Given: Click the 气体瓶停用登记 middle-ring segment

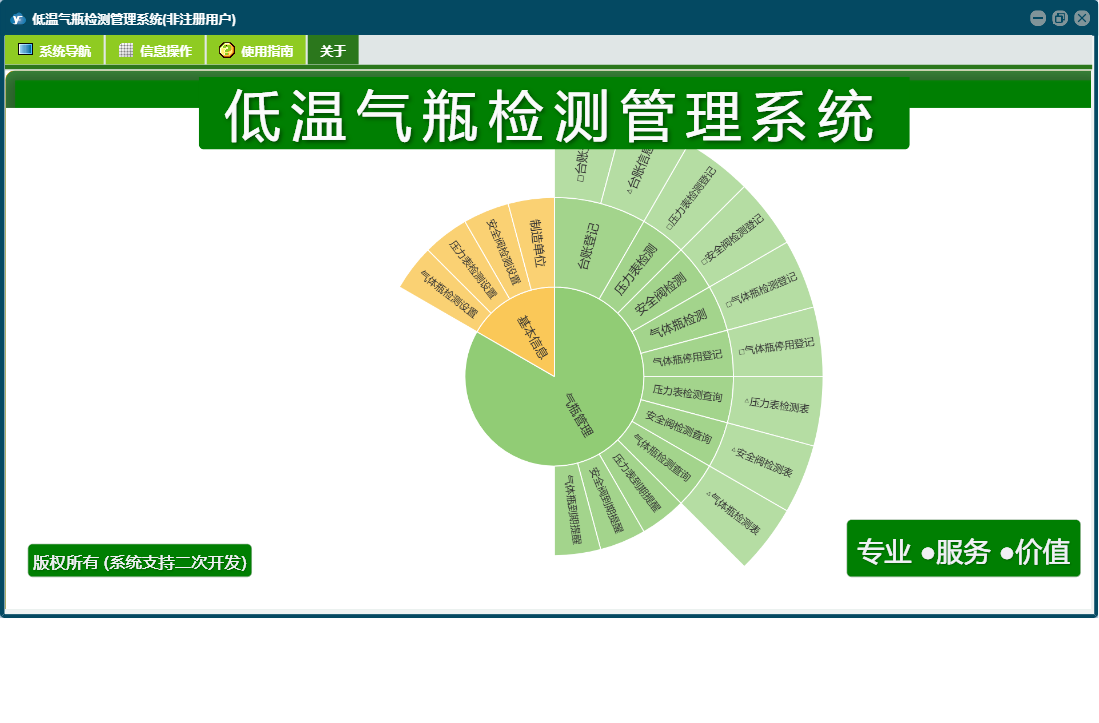Looking at the screenshot, I should click(x=689, y=357).
